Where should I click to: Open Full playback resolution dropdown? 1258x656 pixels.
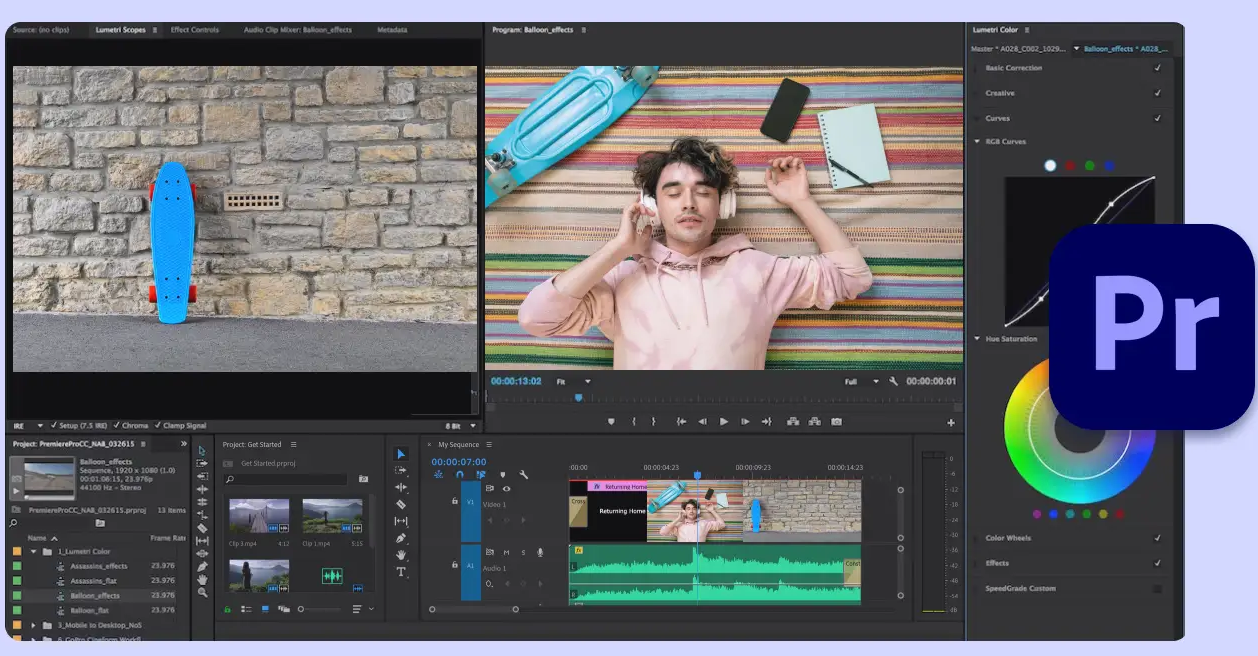pyautogui.click(x=861, y=381)
